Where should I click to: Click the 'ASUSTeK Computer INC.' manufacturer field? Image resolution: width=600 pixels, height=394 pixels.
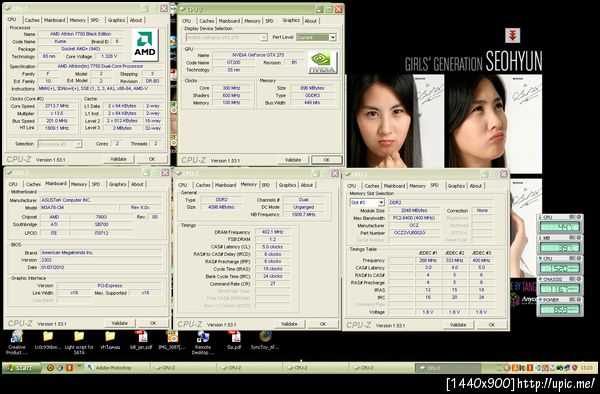pyautogui.click(x=101, y=200)
